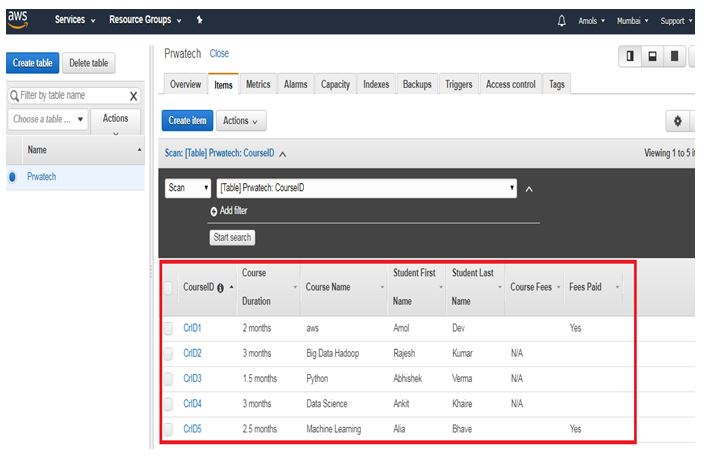Check the CrID2 row checkbox

click(168, 354)
